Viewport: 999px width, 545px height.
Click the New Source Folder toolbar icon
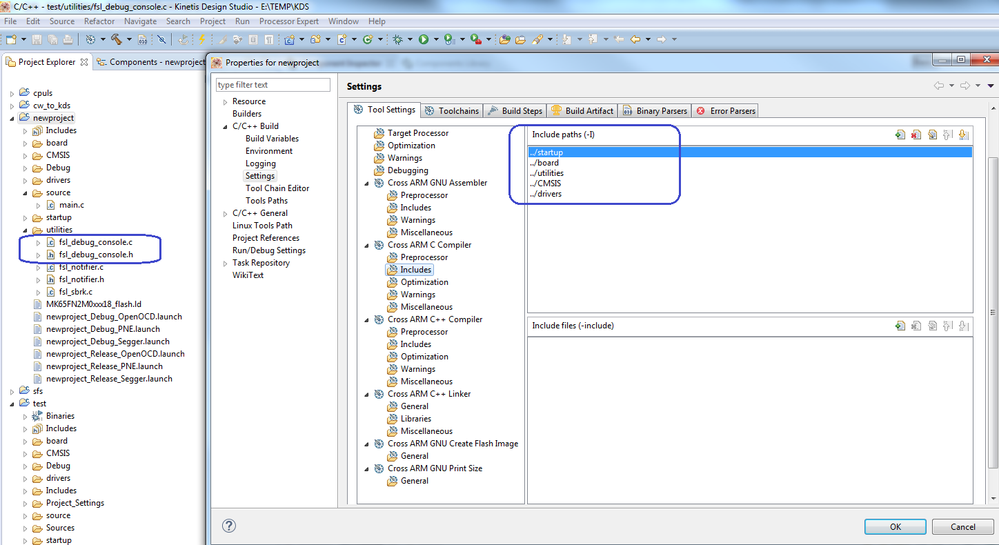point(315,40)
